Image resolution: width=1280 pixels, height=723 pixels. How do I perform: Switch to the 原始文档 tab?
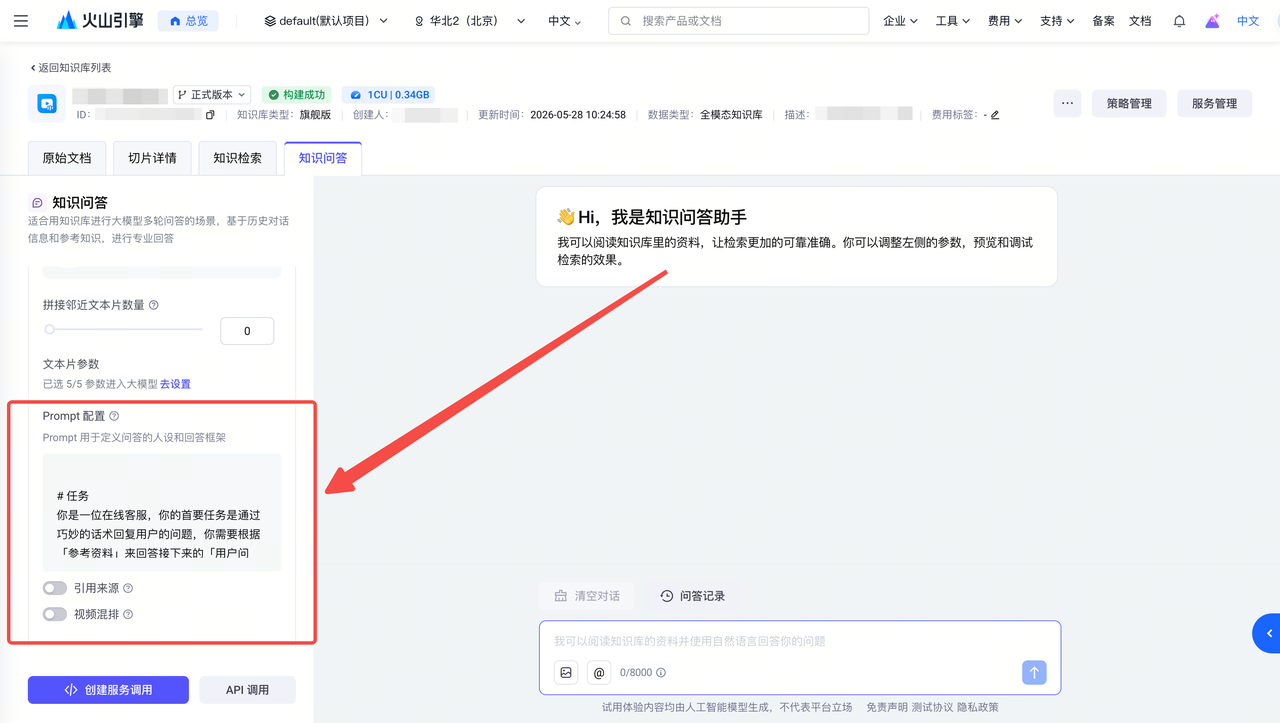pyautogui.click(x=67, y=158)
